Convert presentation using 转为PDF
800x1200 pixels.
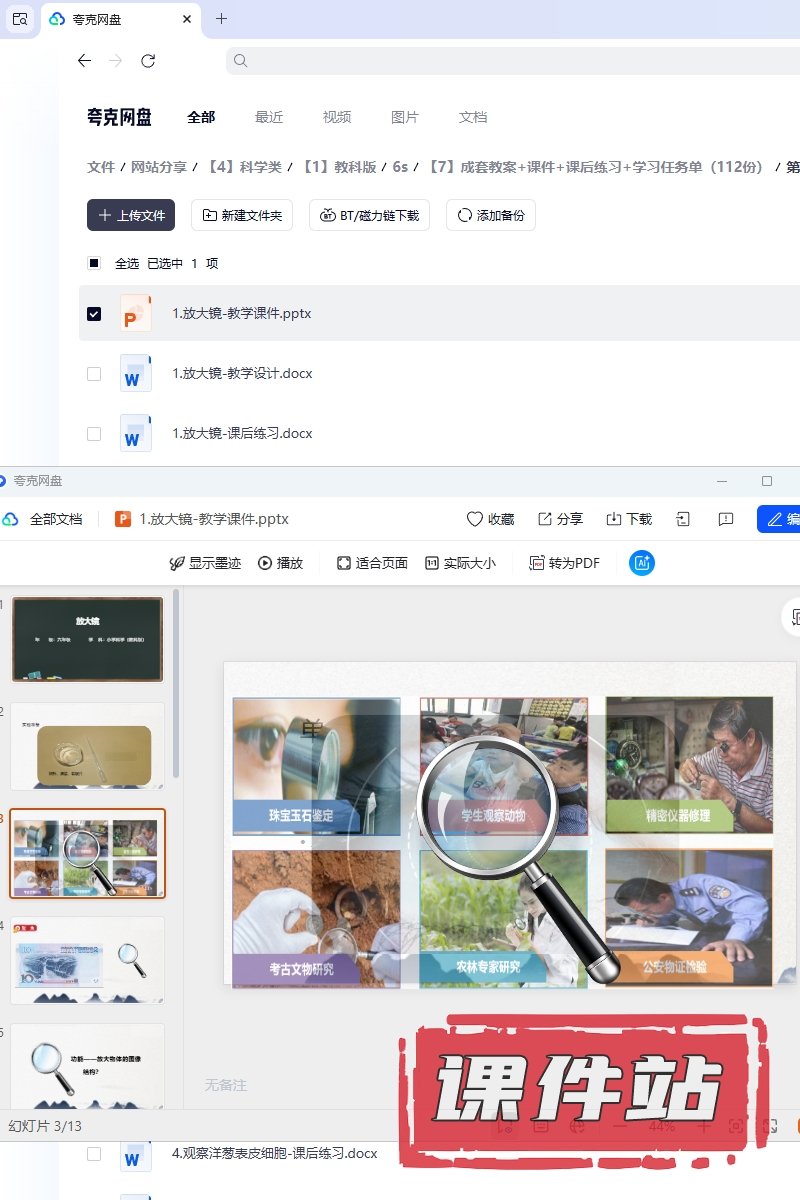pyautogui.click(x=564, y=563)
